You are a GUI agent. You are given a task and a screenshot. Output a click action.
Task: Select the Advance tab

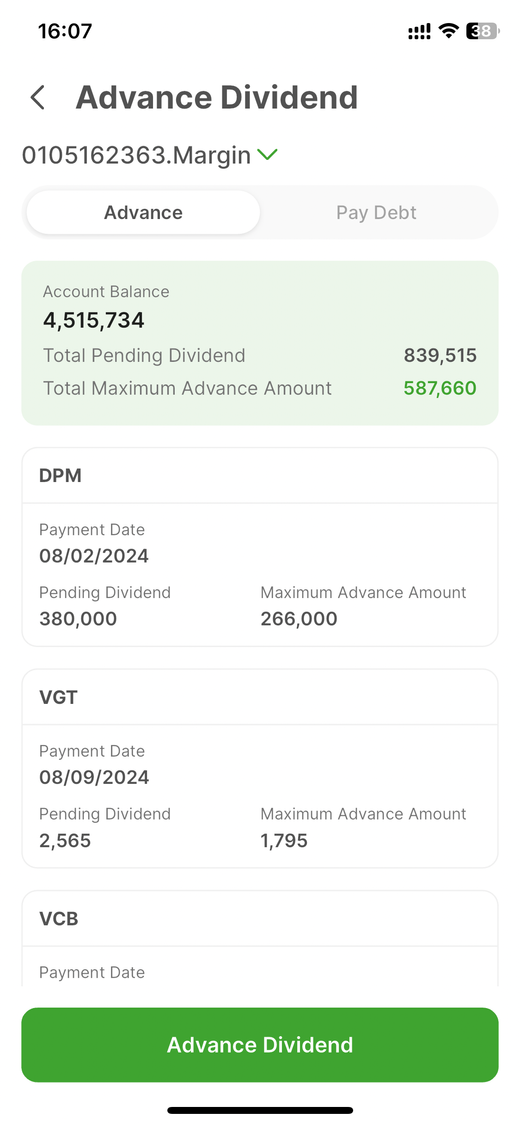click(143, 212)
